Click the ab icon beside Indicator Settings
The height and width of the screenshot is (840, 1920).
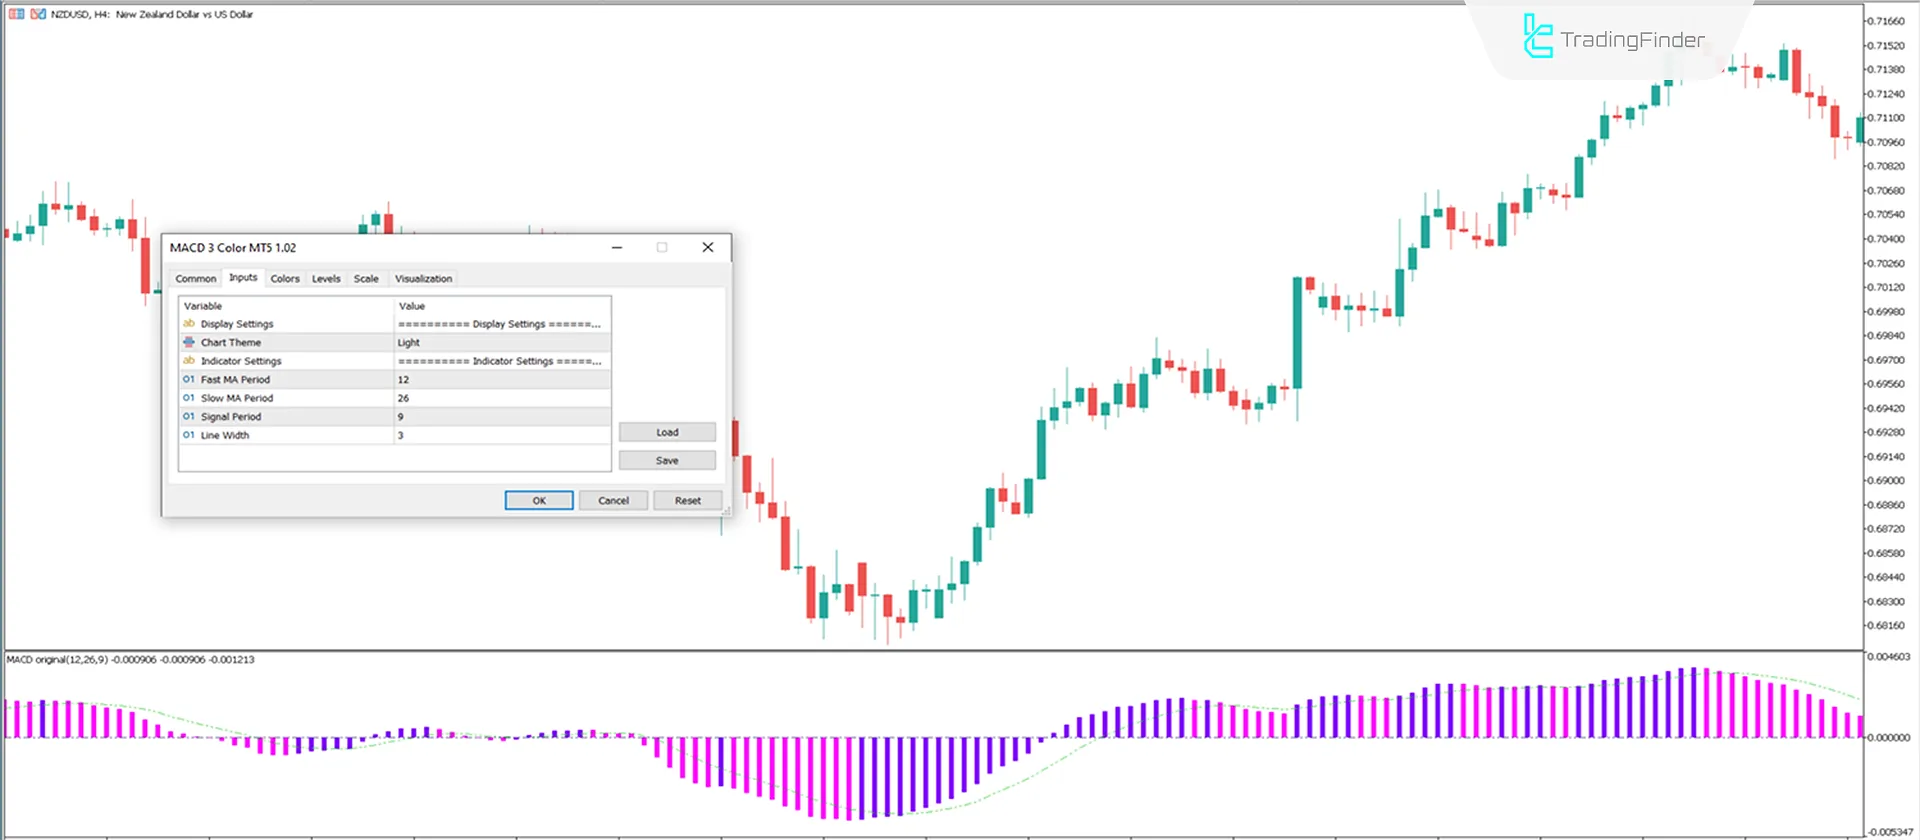[189, 361]
